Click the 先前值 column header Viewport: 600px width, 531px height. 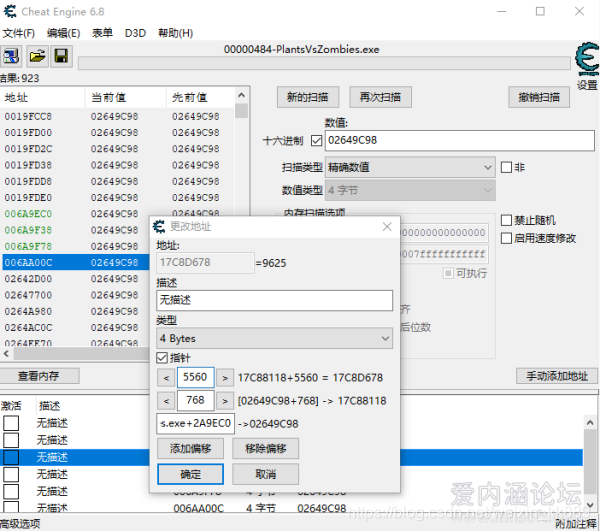click(201, 98)
